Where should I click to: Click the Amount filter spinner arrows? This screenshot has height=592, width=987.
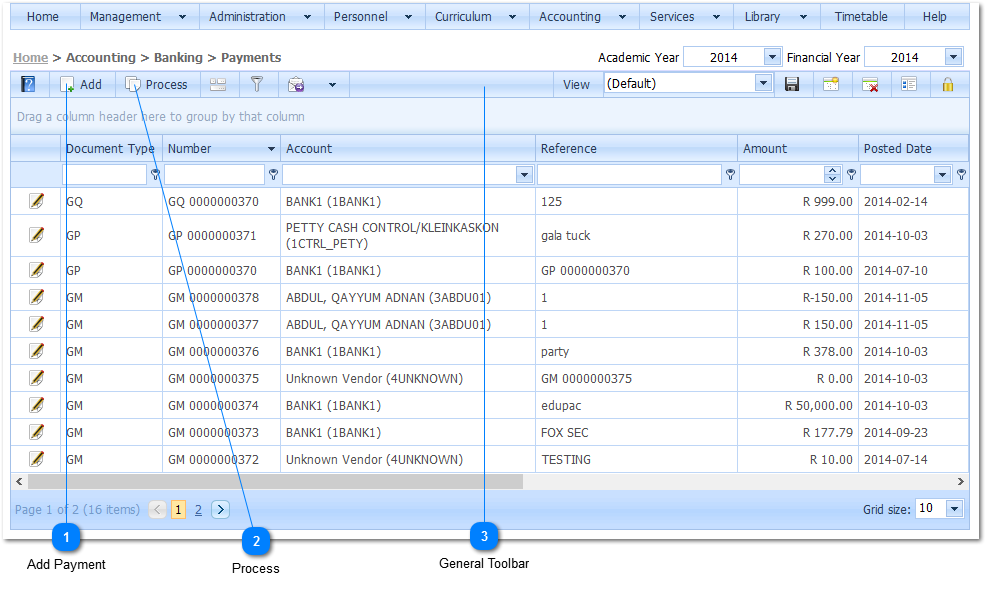(x=832, y=174)
